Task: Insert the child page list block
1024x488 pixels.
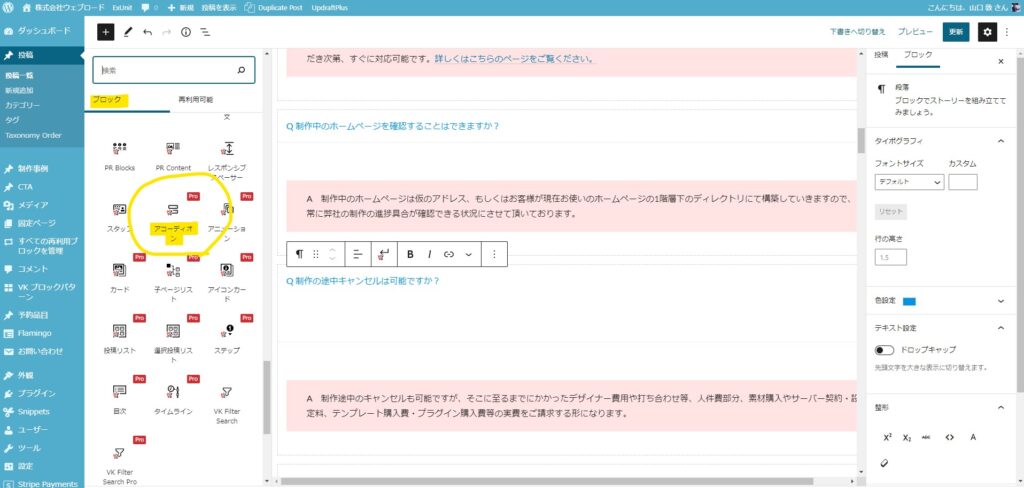Action: tap(173, 282)
